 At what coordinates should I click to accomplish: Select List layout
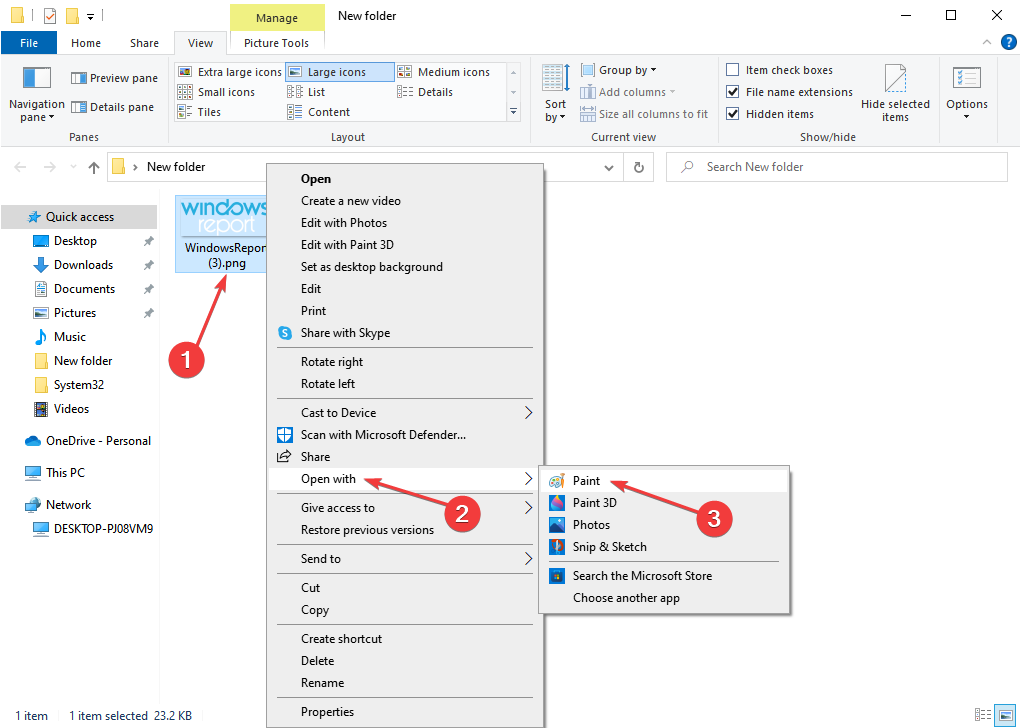(307, 92)
